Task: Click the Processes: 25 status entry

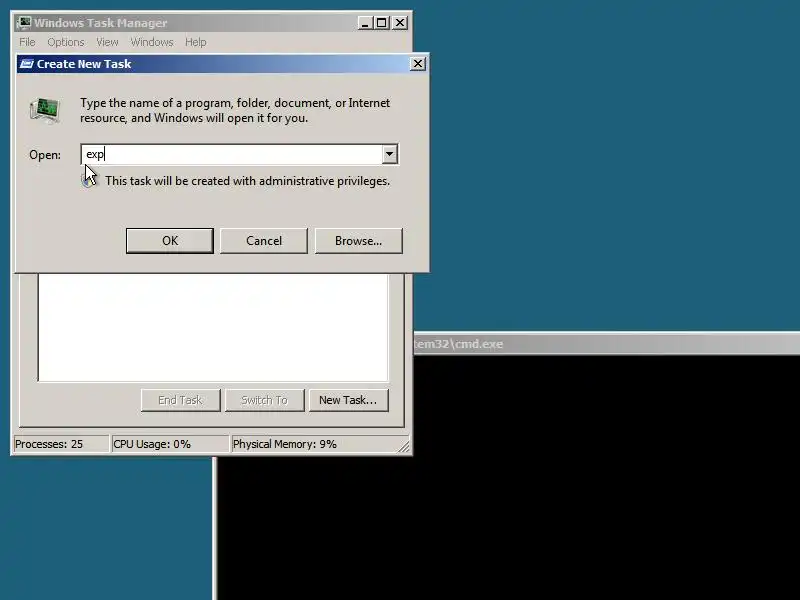Action: [61, 444]
